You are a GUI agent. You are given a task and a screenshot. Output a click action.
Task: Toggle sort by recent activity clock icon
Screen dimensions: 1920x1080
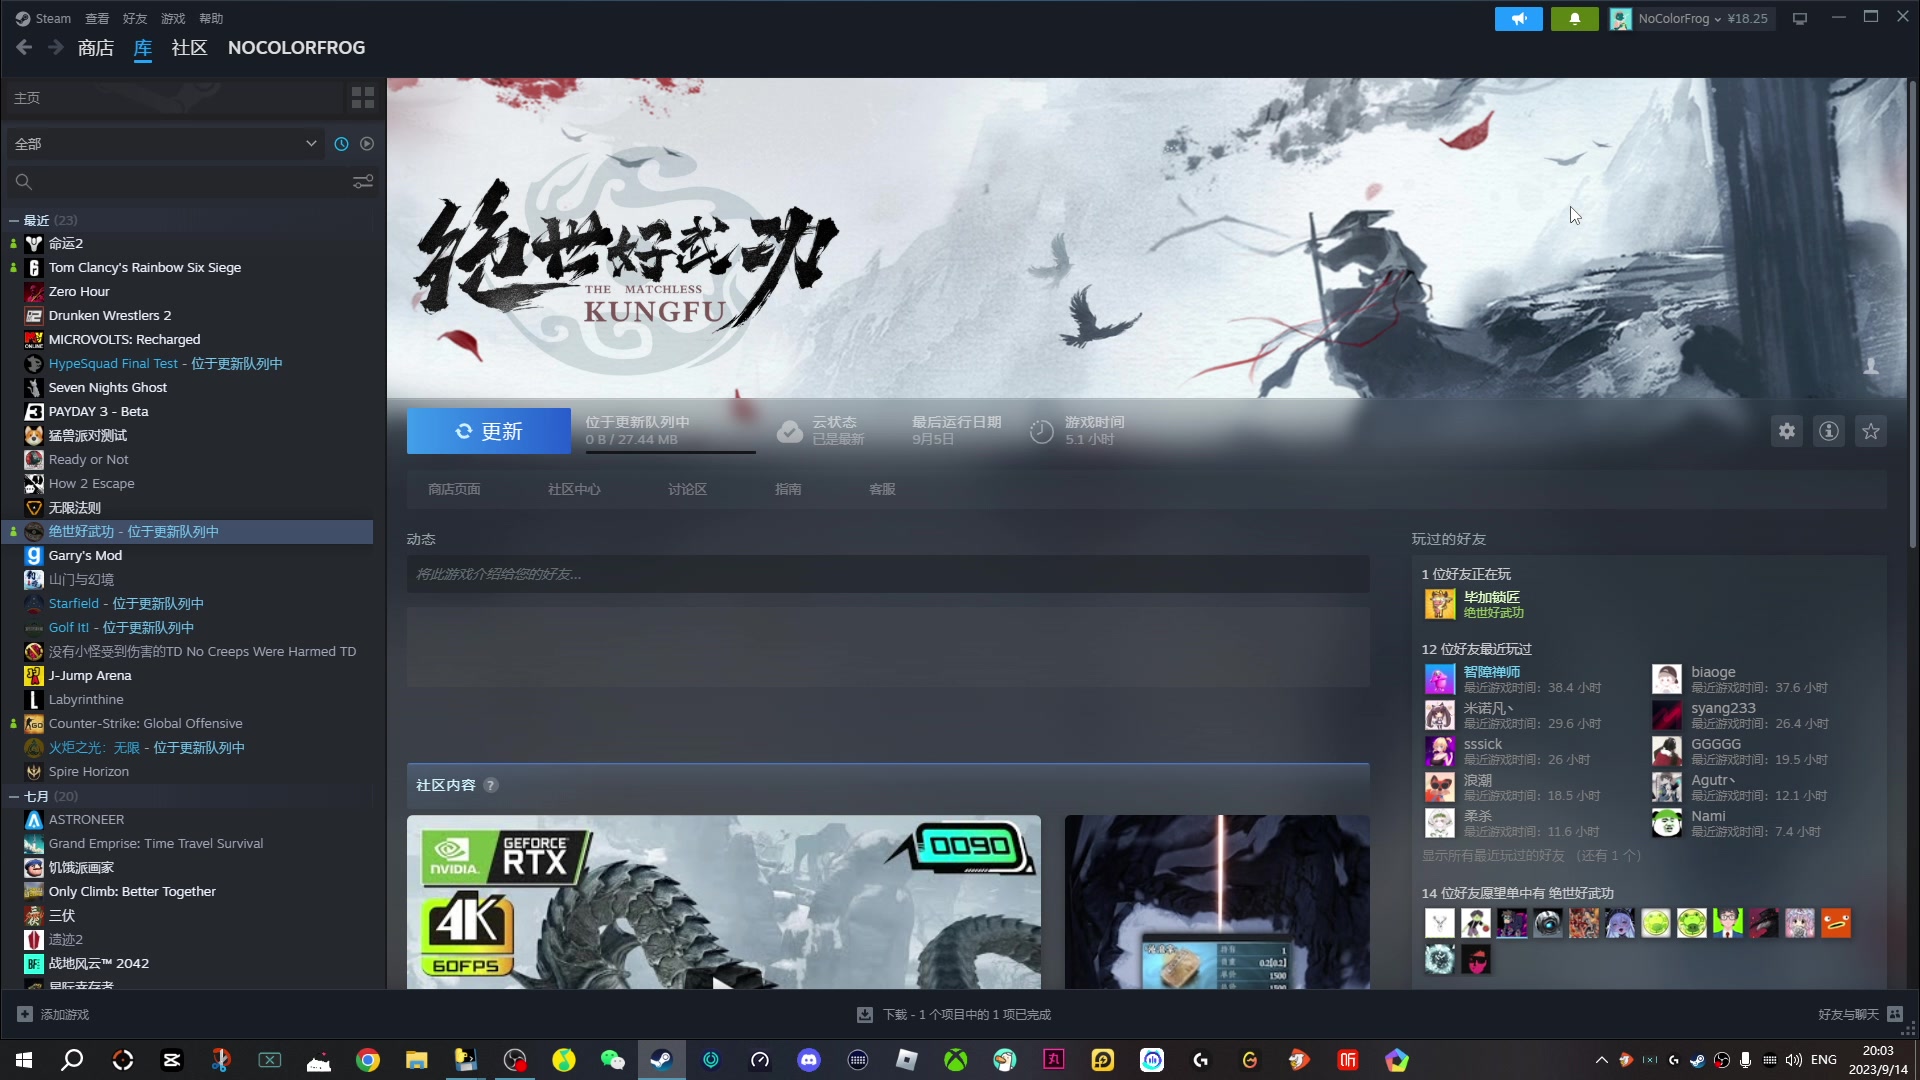(x=341, y=144)
